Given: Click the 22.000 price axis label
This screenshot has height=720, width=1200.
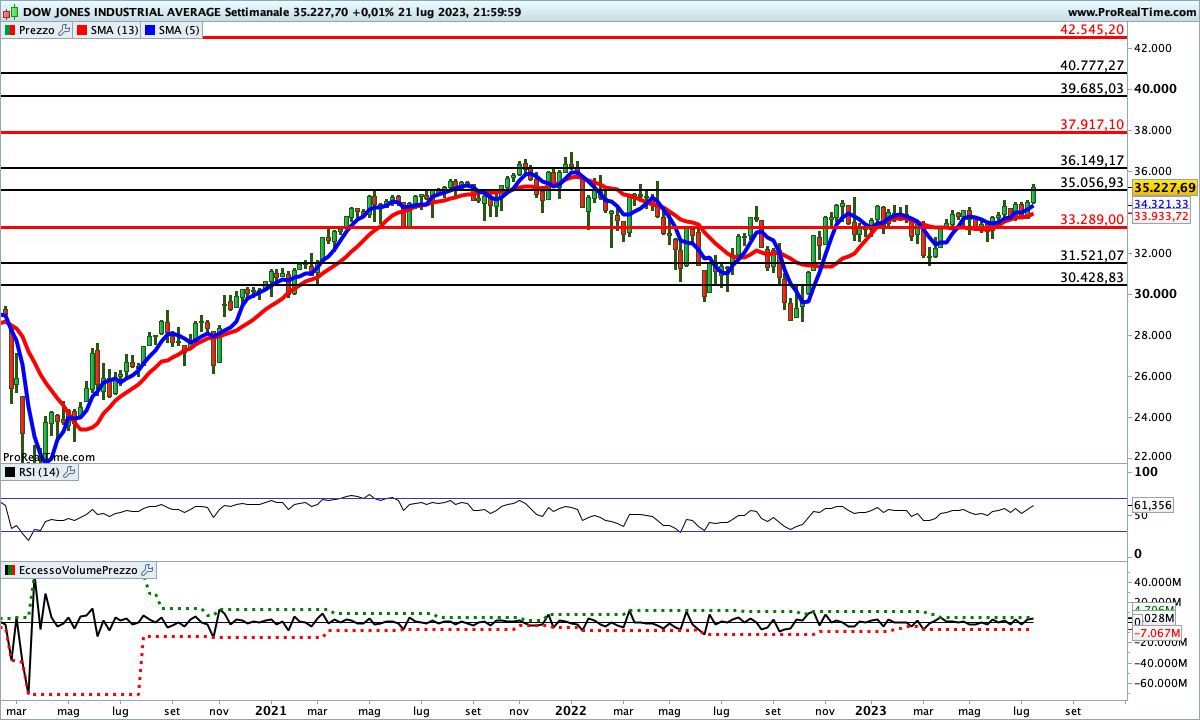Looking at the screenshot, I should click(x=1153, y=458).
